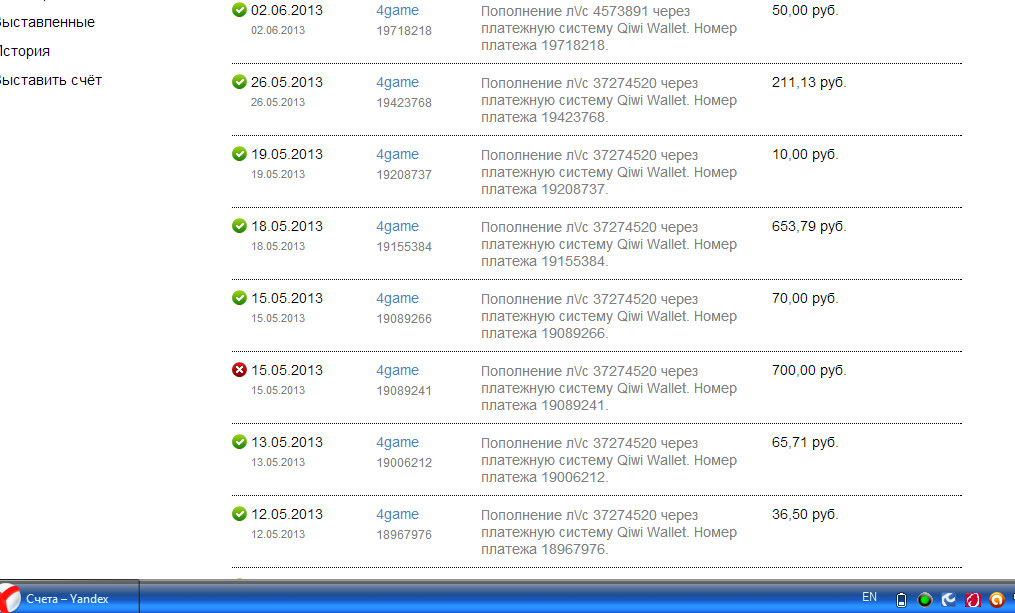Click amount 70,00 руб.
Image resolution: width=1015 pixels, height=613 pixels.
(x=805, y=298)
